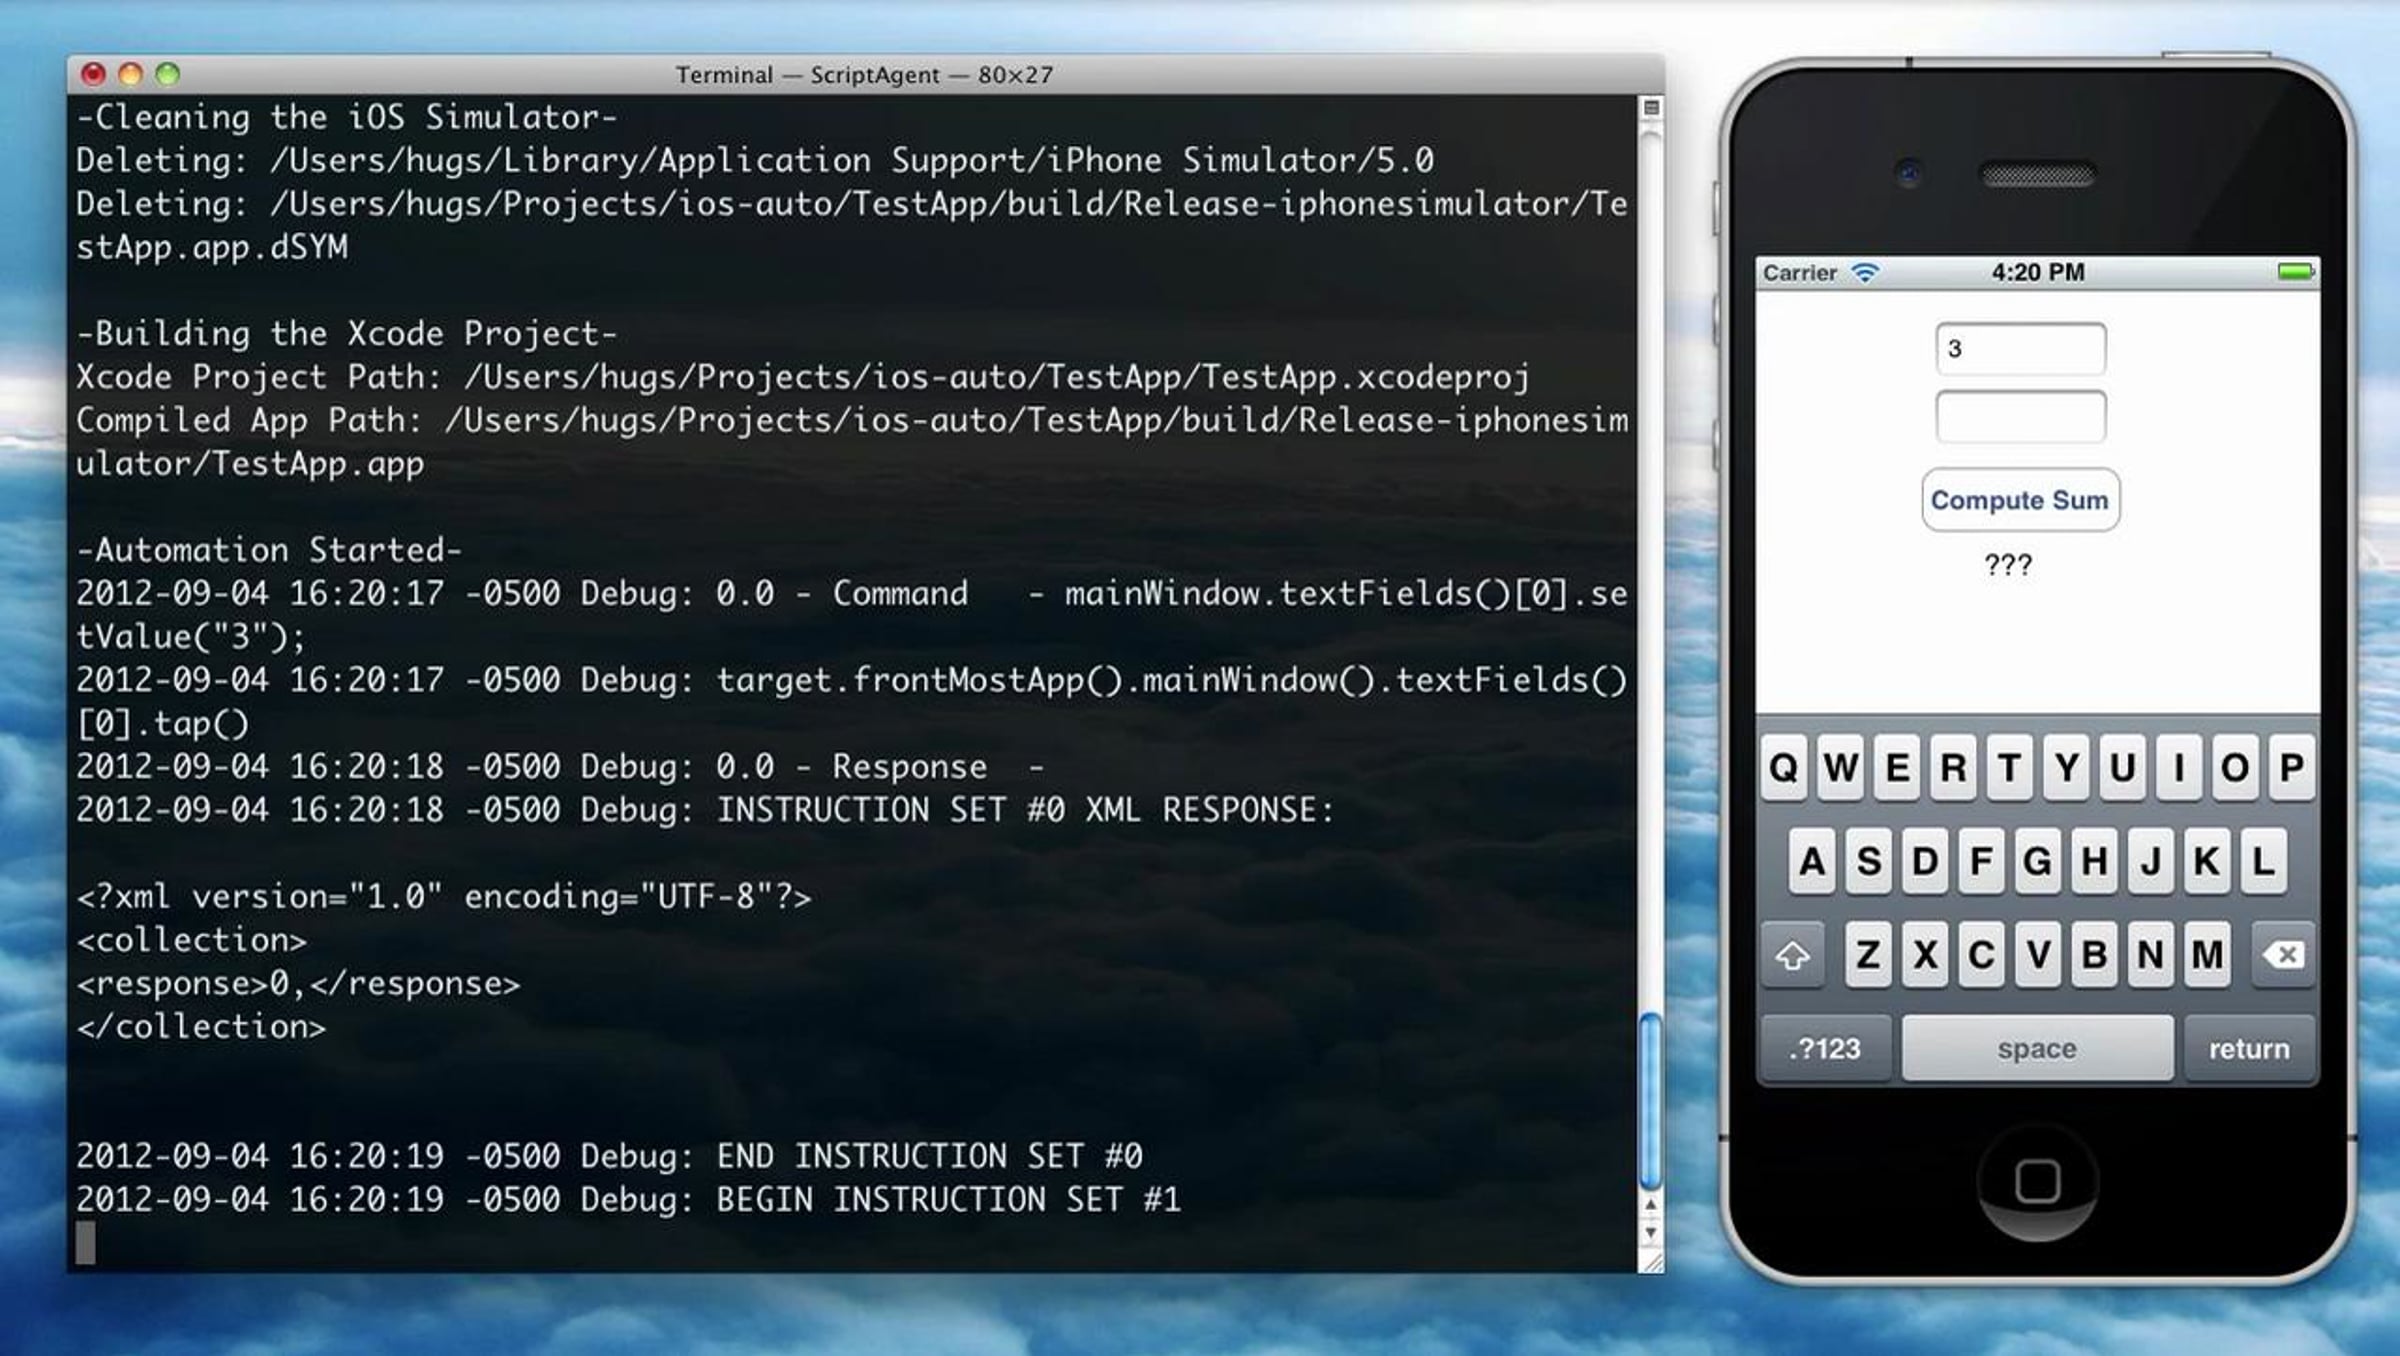
Task: Tap the first text field containing 3
Action: tap(2020, 349)
